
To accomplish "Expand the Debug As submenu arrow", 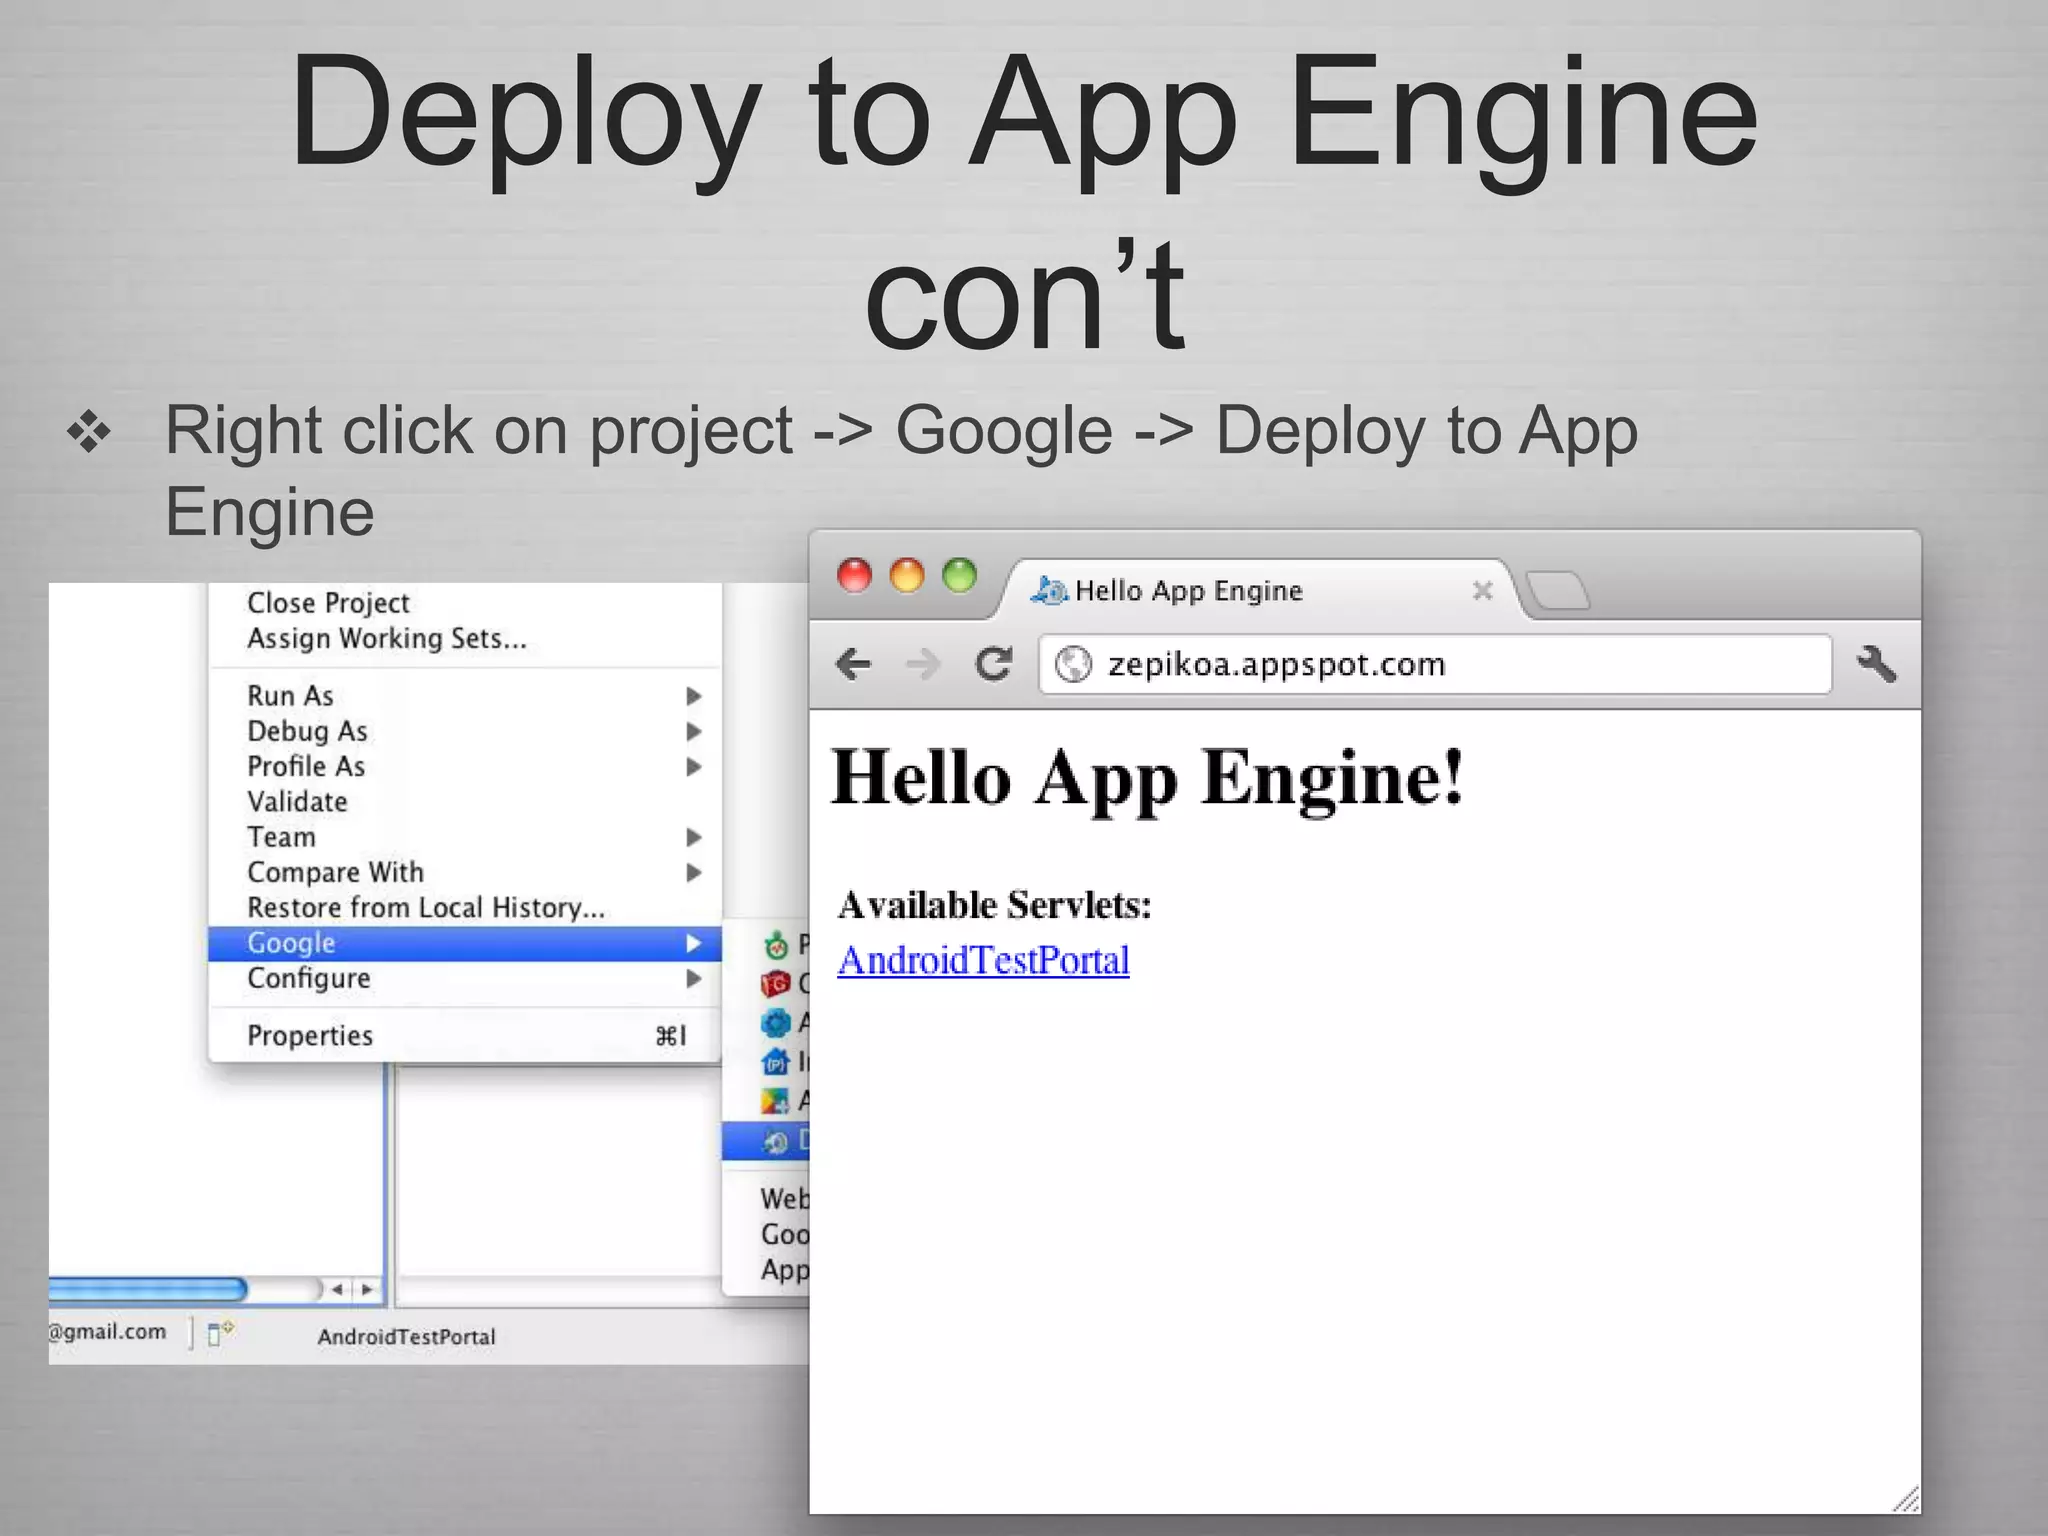I will (x=694, y=731).
